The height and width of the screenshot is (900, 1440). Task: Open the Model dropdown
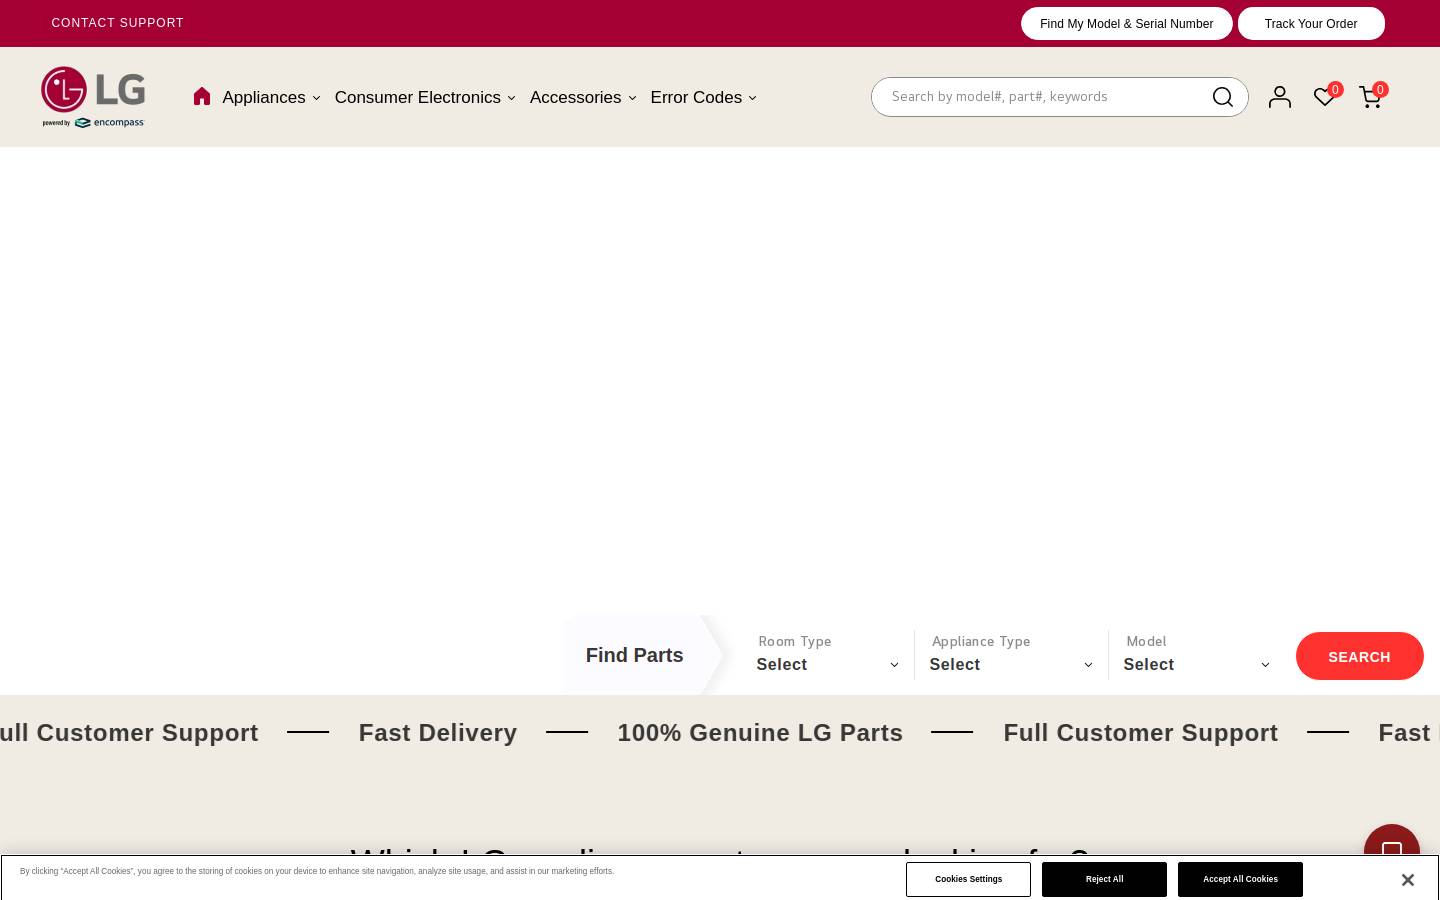tap(1196, 664)
